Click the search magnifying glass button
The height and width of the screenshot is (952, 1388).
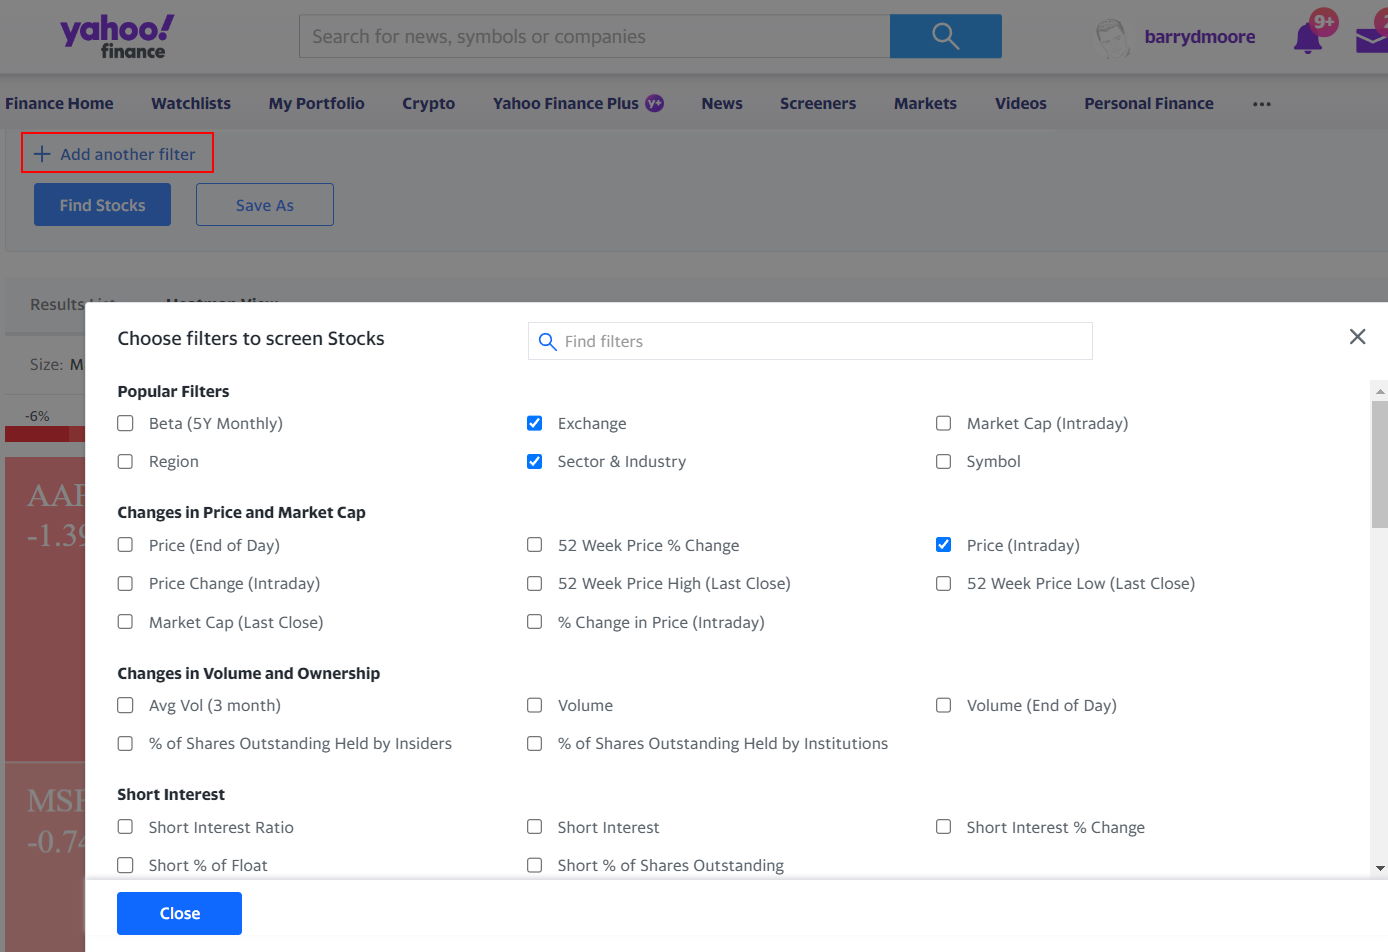(x=944, y=35)
